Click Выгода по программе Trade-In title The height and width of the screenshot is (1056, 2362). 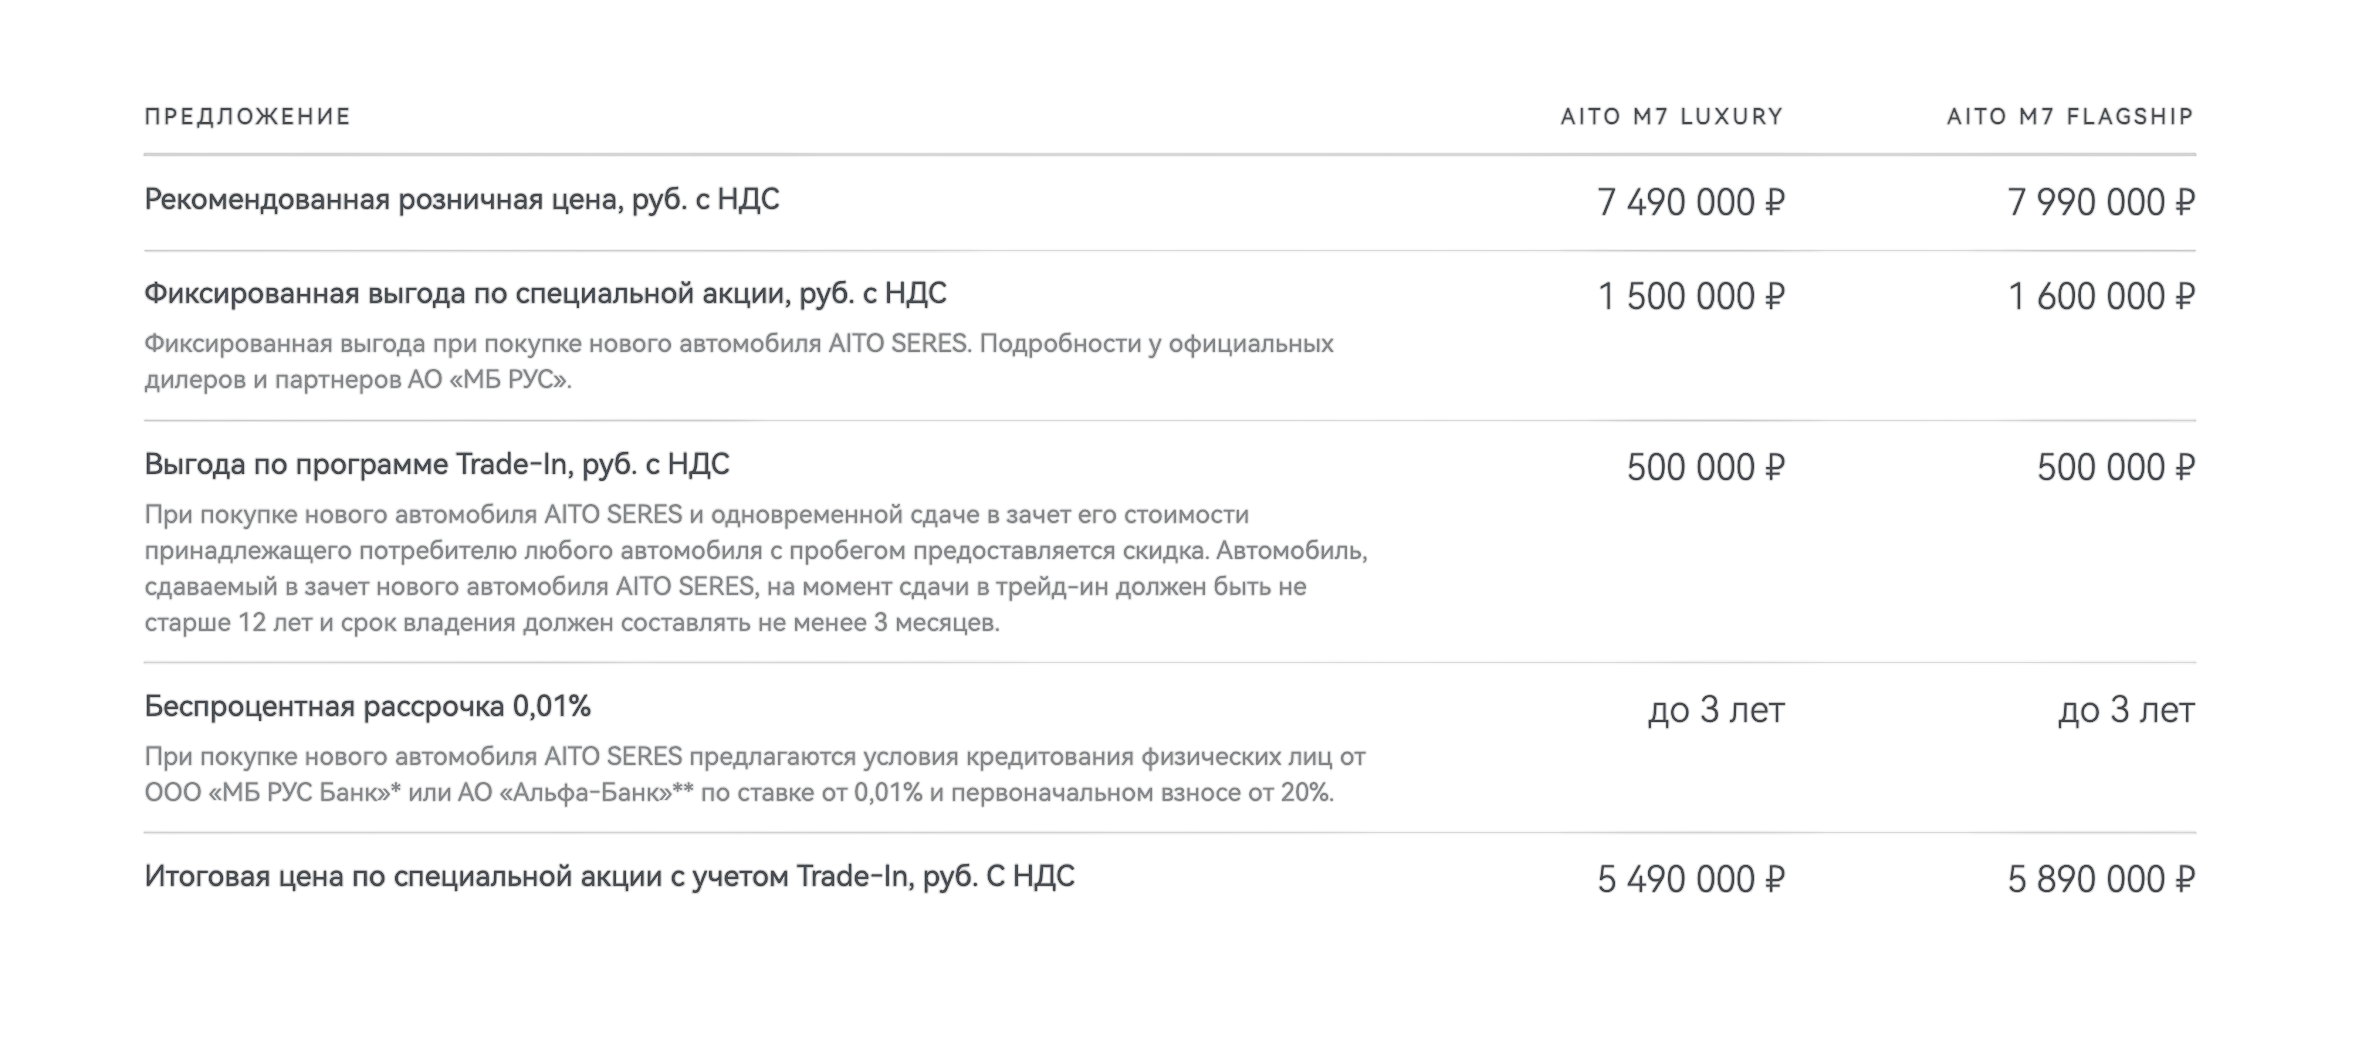(437, 465)
